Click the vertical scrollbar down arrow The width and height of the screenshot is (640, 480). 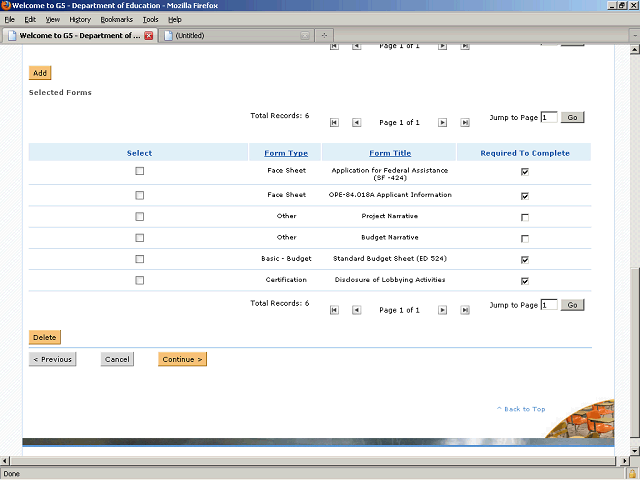[x=635, y=451]
